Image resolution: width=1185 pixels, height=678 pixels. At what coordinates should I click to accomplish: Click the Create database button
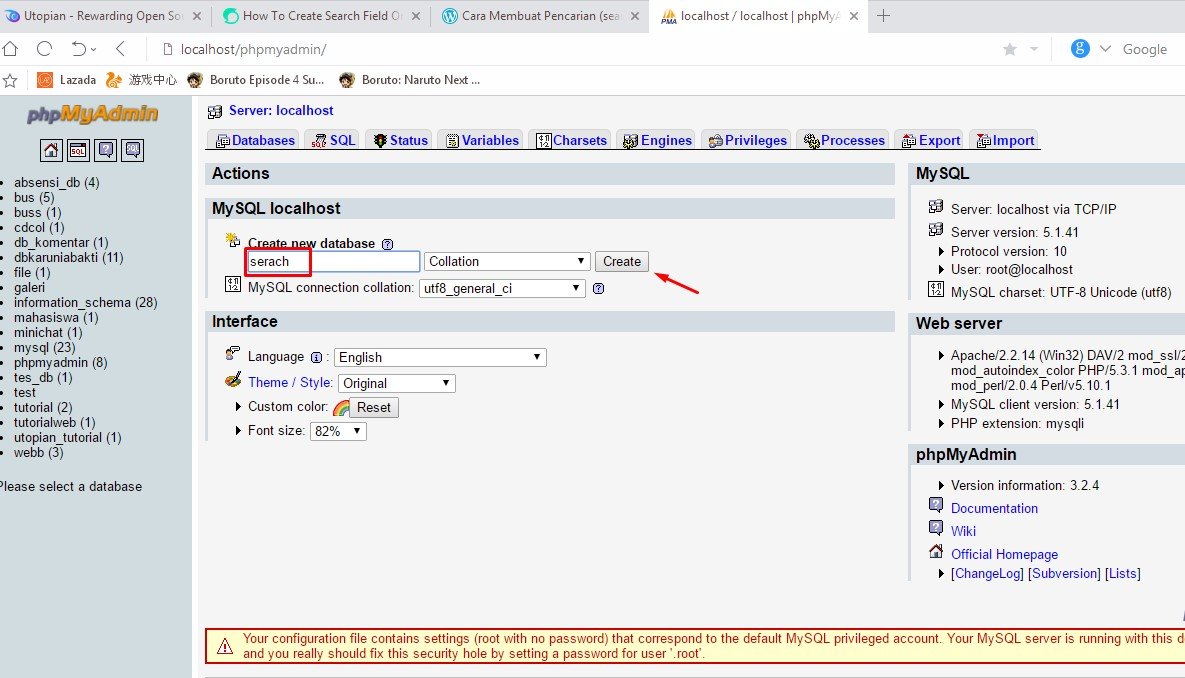pos(621,262)
